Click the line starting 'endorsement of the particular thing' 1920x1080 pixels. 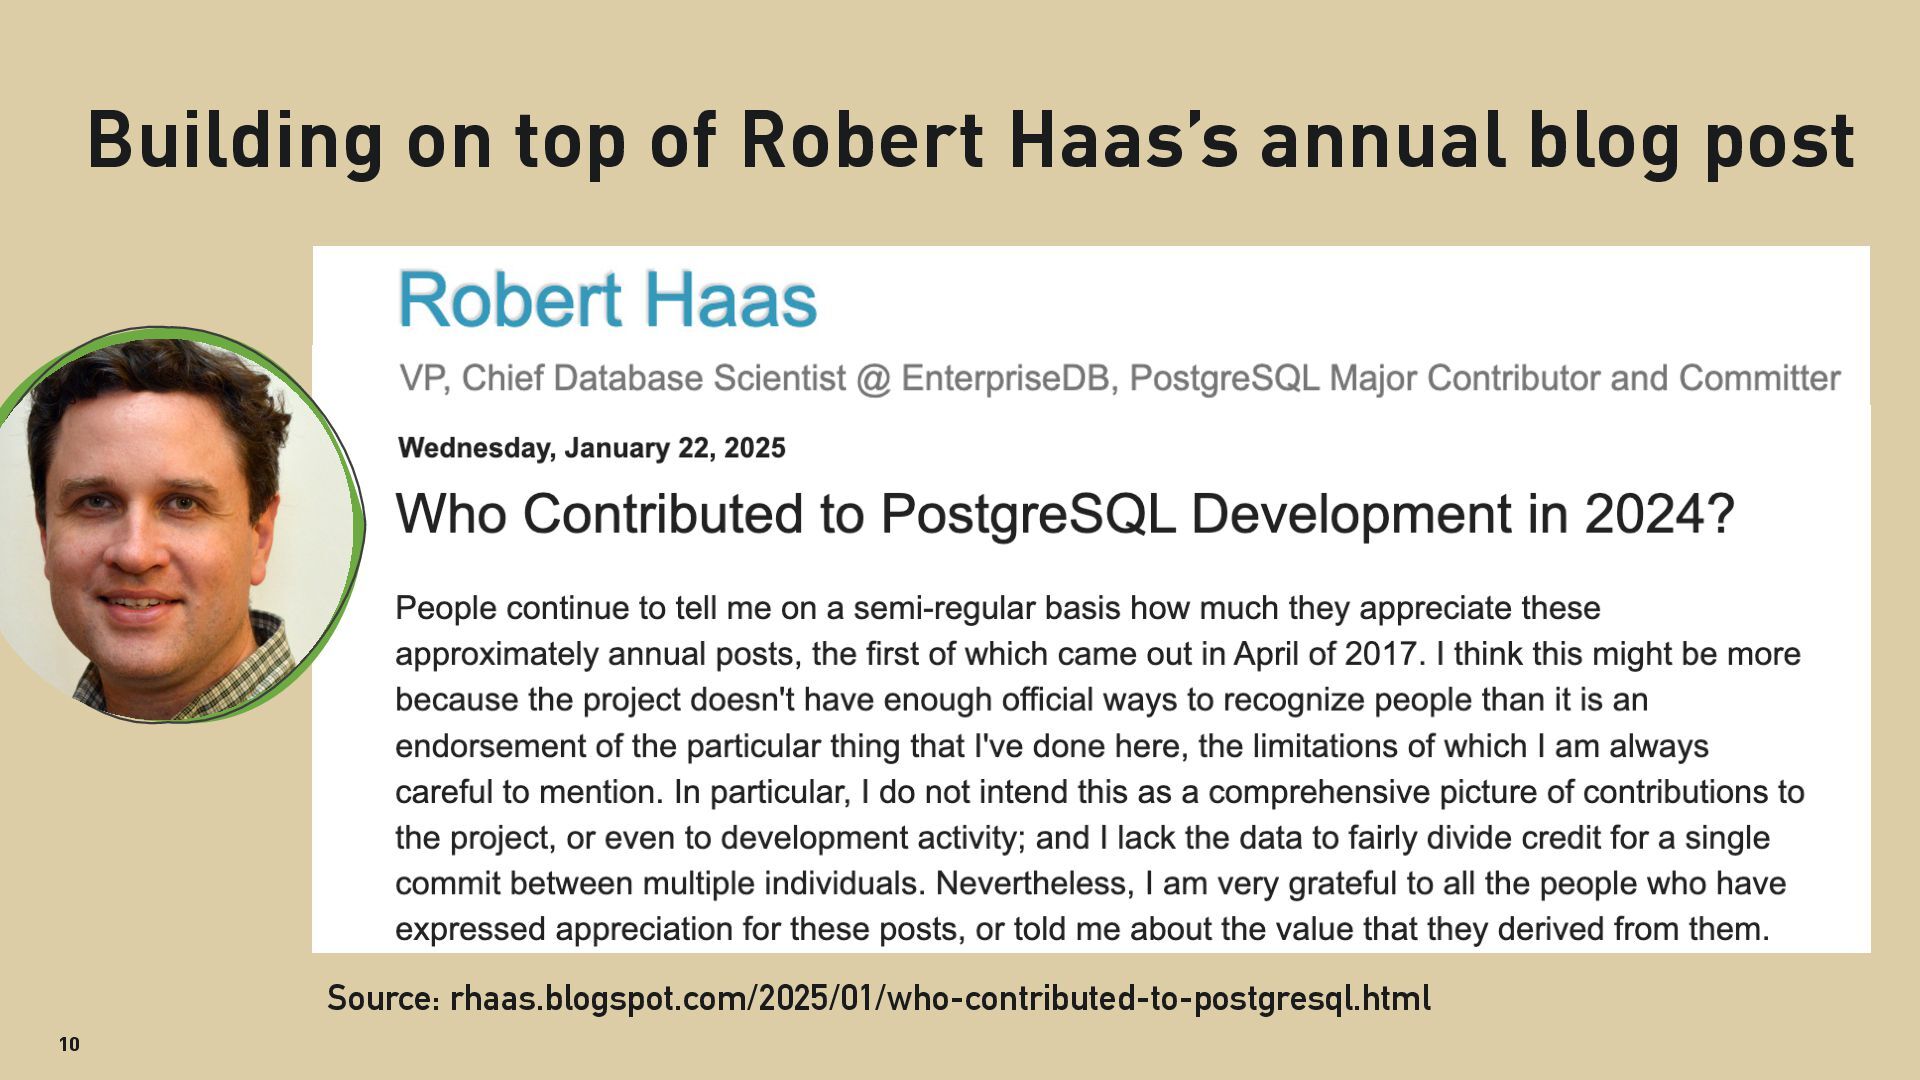[1052, 746]
